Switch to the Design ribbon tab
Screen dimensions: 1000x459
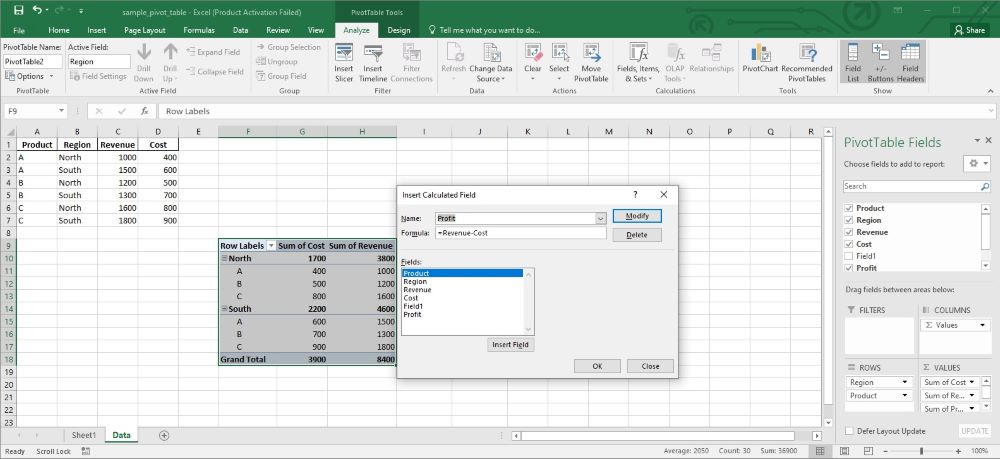(399, 31)
